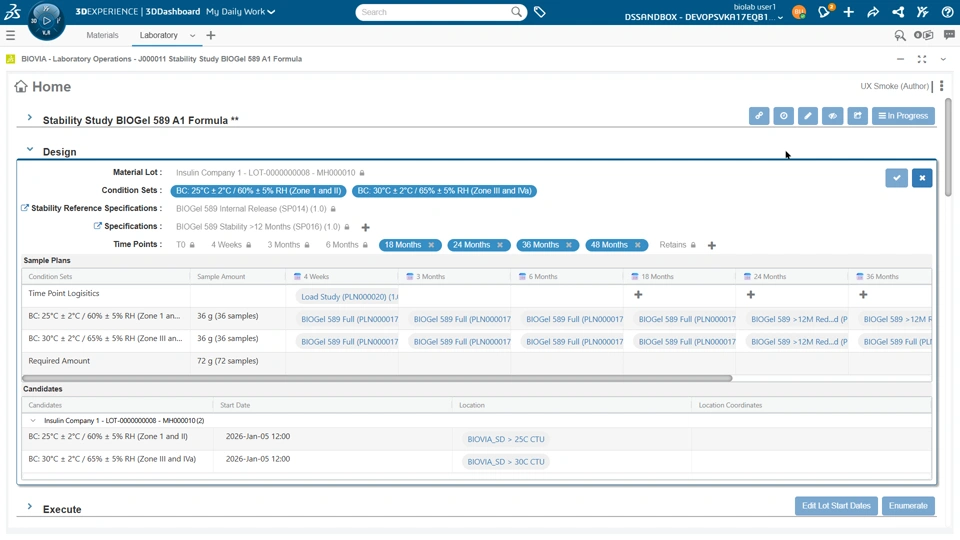Open the hamburger menu at left

tap(10, 36)
